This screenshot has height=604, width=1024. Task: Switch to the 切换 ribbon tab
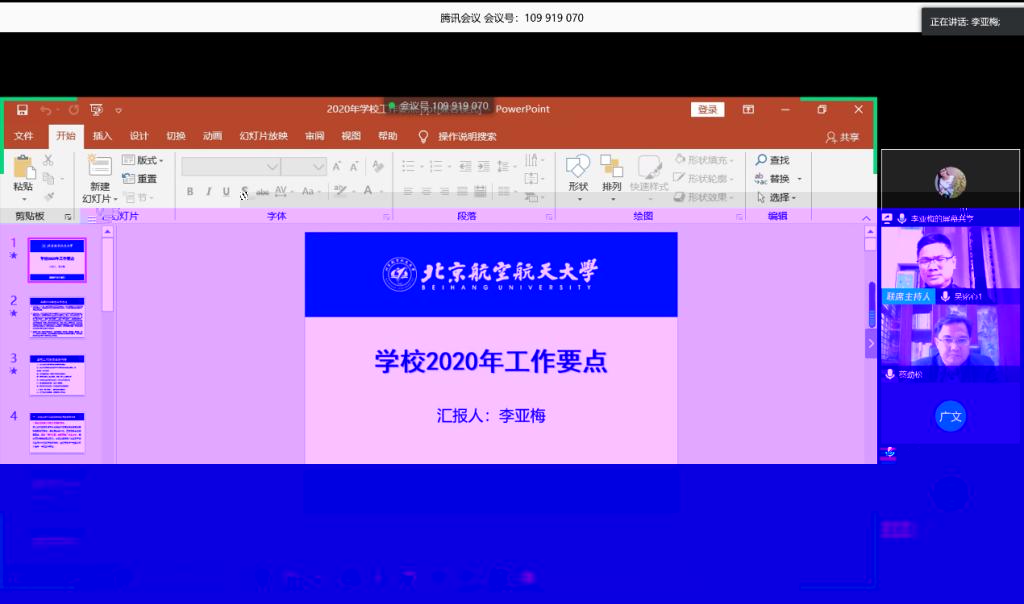coord(176,136)
